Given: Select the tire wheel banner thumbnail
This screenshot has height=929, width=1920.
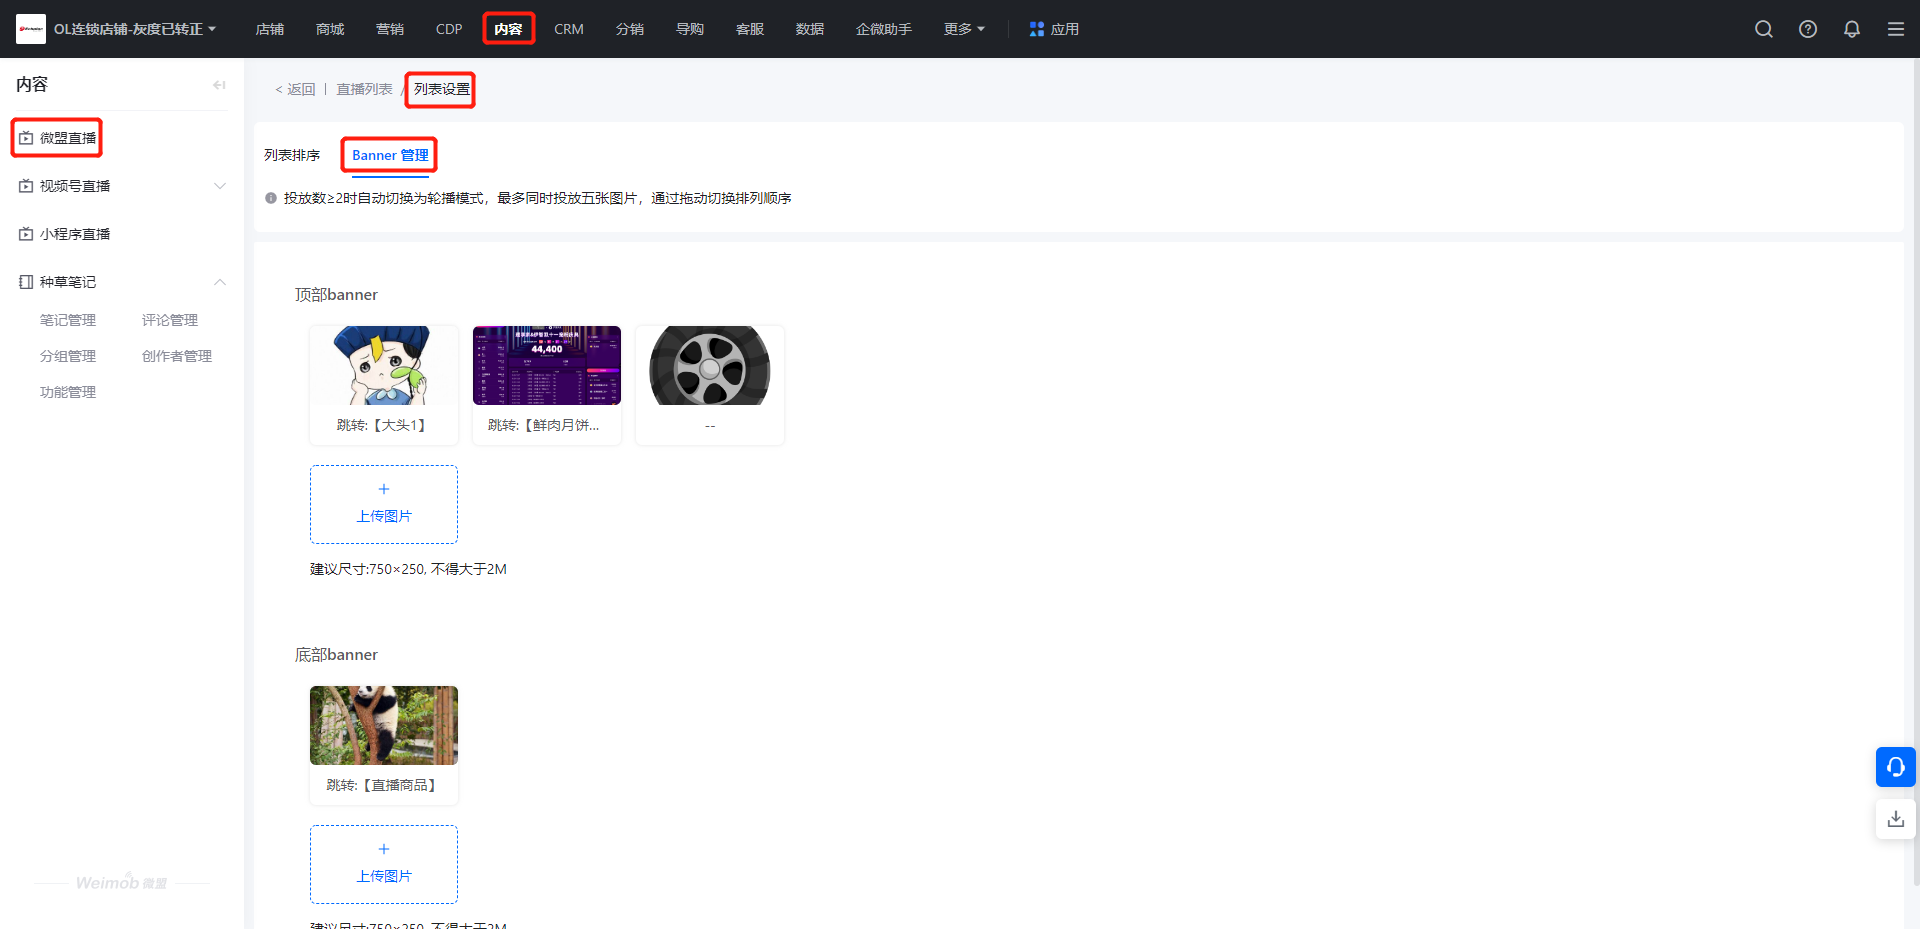Looking at the screenshot, I should point(710,365).
